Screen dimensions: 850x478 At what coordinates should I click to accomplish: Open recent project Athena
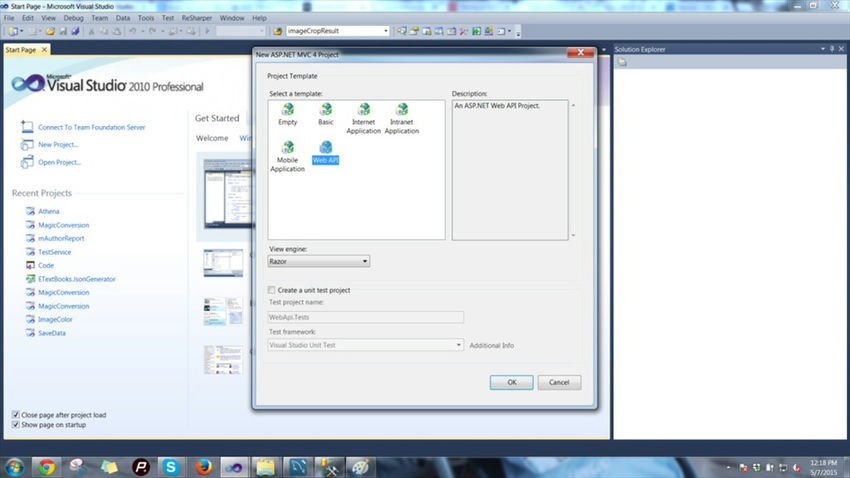pyautogui.click(x=49, y=211)
